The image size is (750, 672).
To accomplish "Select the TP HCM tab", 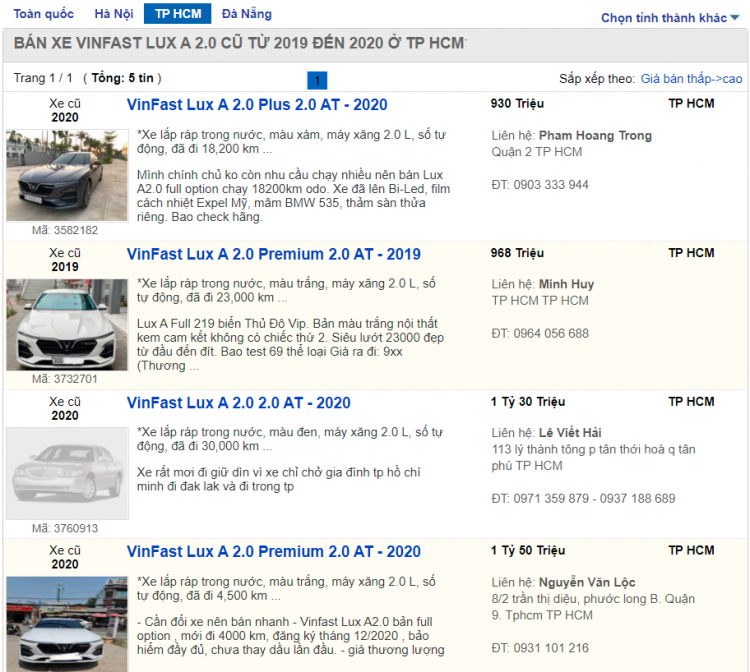I will pyautogui.click(x=177, y=14).
